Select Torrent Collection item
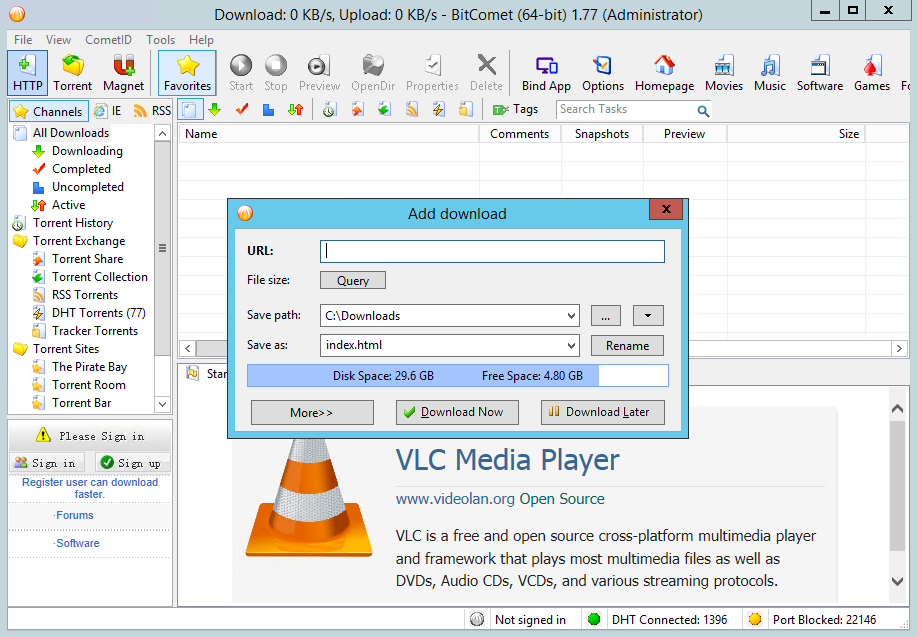 [x=99, y=277]
